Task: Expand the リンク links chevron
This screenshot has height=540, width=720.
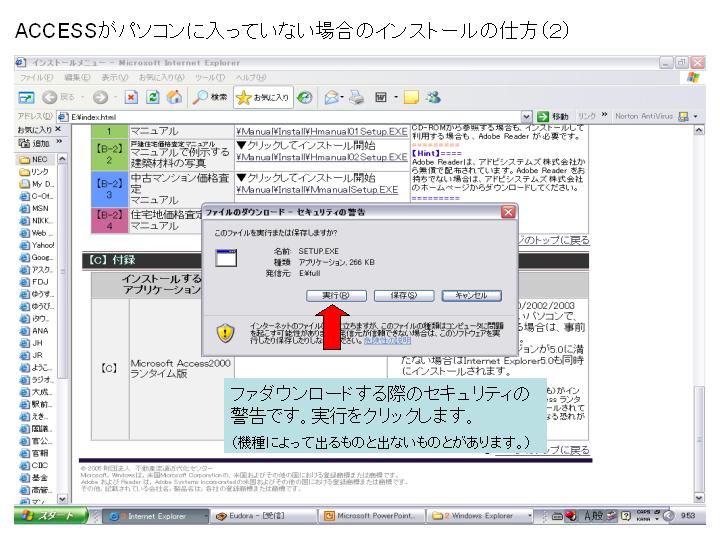Action: pyautogui.click(x=604, y=115)
